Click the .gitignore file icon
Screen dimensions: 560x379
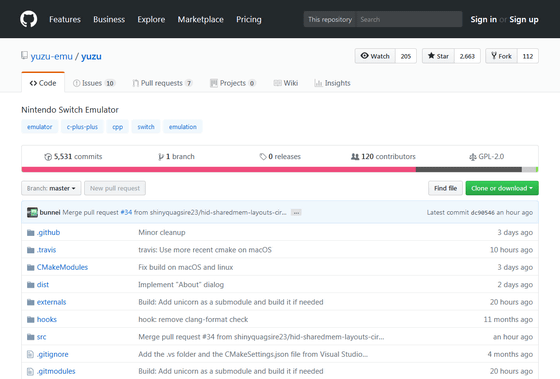click(x=30, y=354)
